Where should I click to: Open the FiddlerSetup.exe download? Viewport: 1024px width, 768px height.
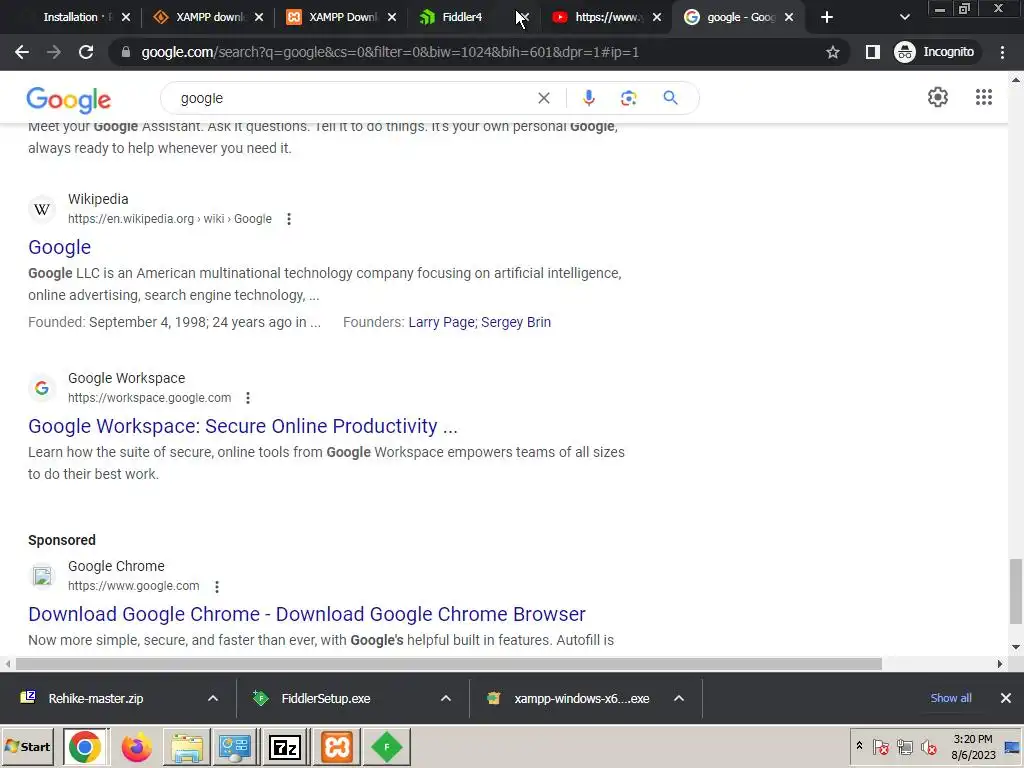click(325, 698)
